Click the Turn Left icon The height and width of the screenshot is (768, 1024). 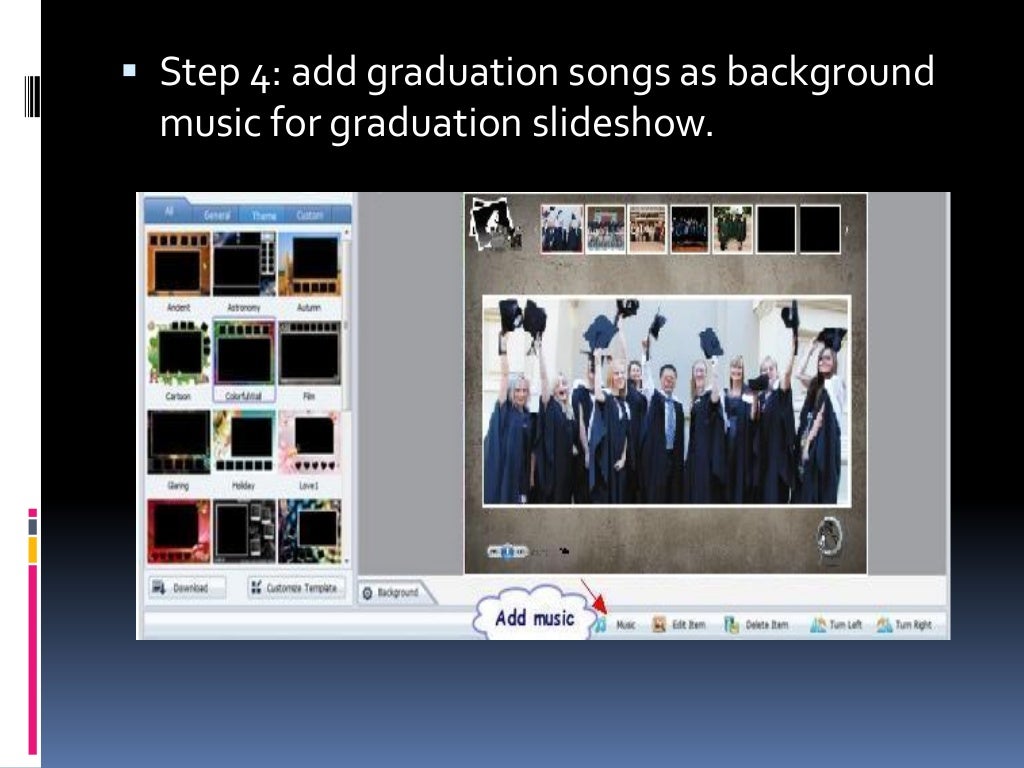point(818,625)
